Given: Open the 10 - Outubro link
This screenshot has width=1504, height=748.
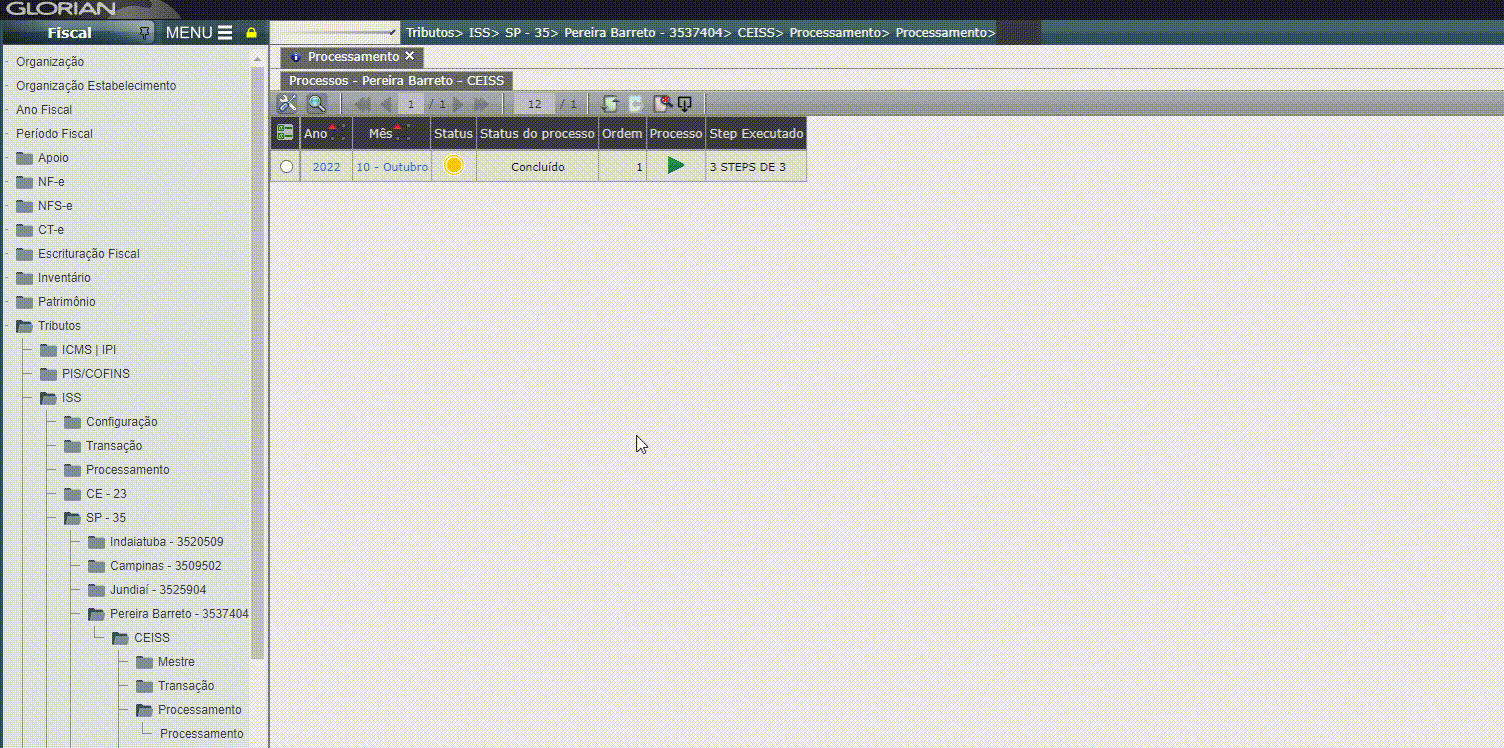Looking at the screenshot, I should point(392,167).
